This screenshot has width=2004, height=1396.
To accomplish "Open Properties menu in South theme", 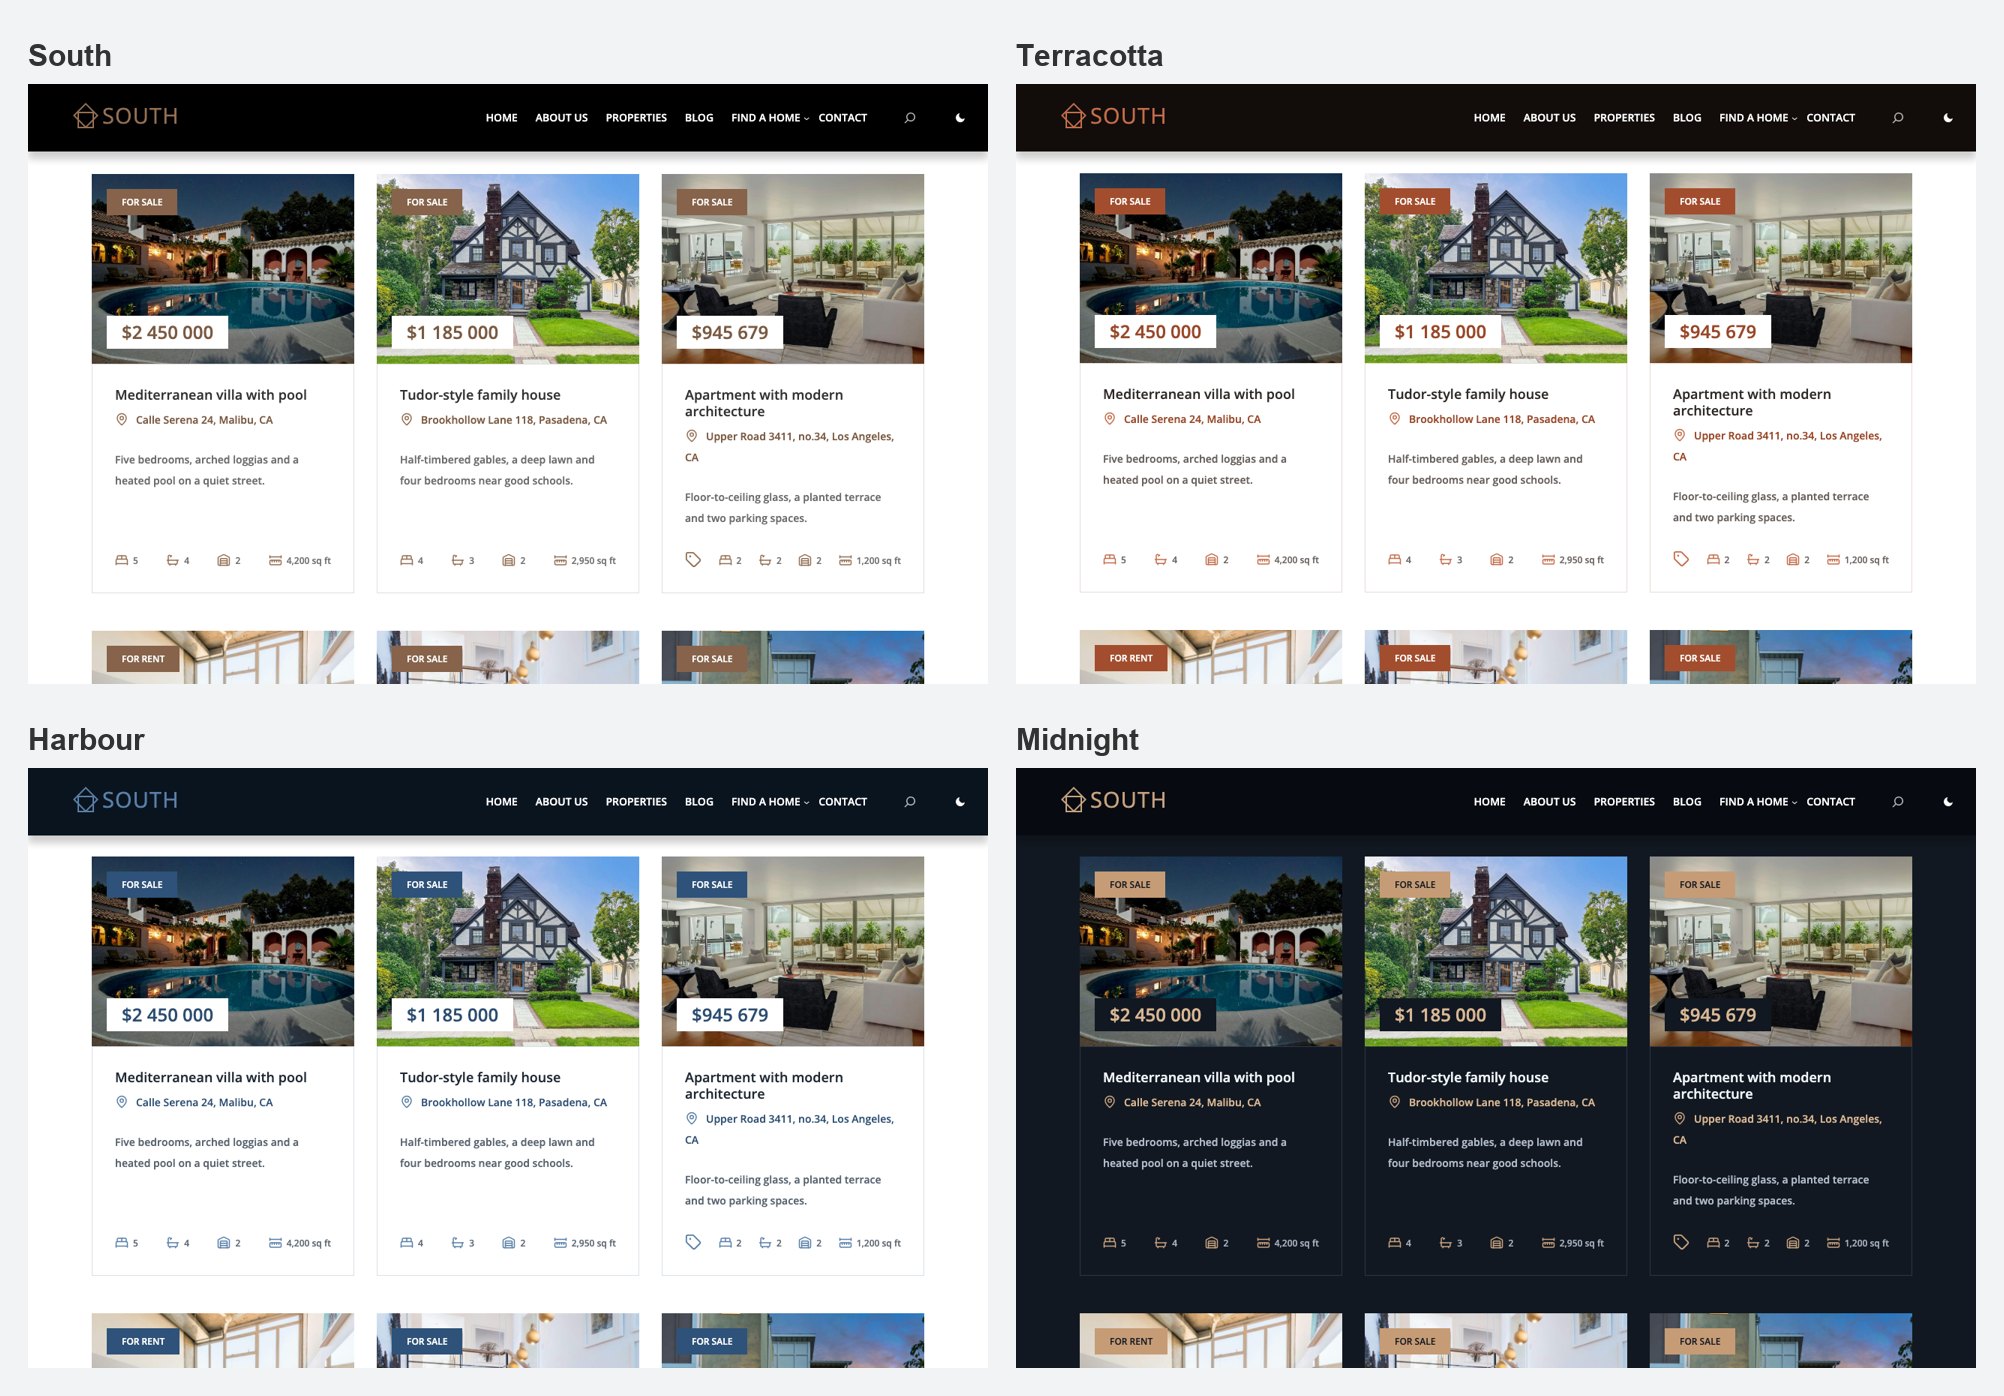I will 636,118.
